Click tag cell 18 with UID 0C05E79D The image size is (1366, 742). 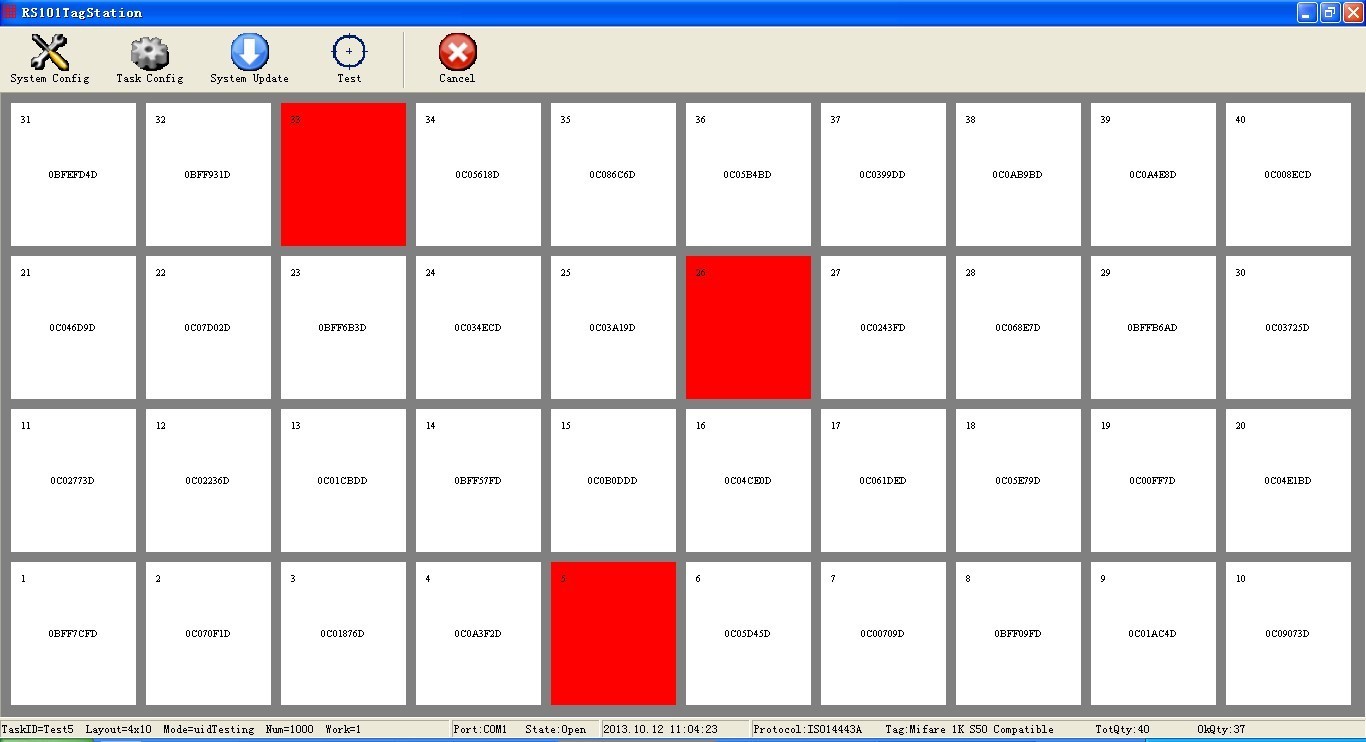pyautogui.click(x=1018, y=480)
